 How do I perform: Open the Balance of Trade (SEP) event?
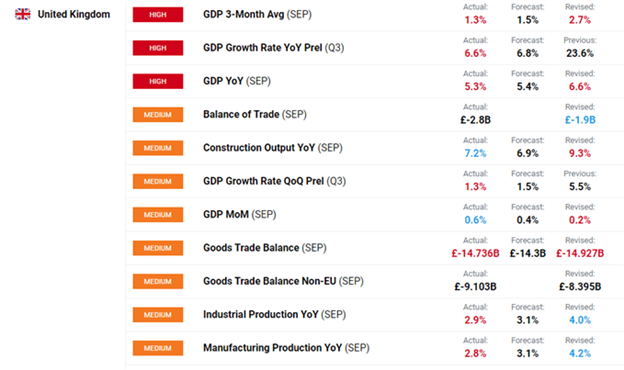pyautogui.click(x=255, y=115)
